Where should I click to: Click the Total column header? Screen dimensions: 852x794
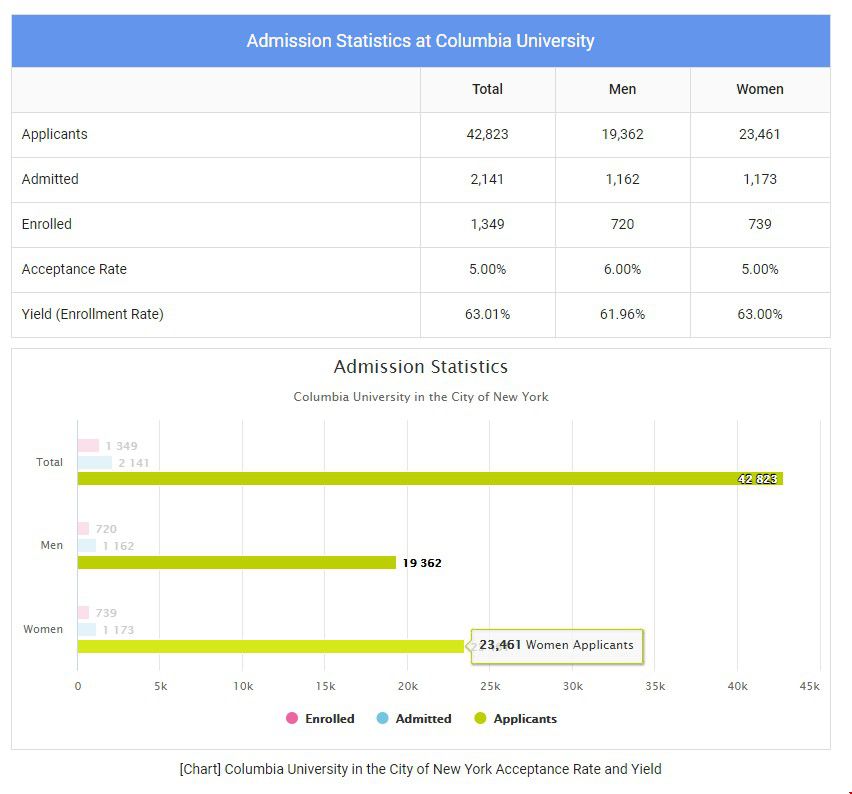(487, 89)
